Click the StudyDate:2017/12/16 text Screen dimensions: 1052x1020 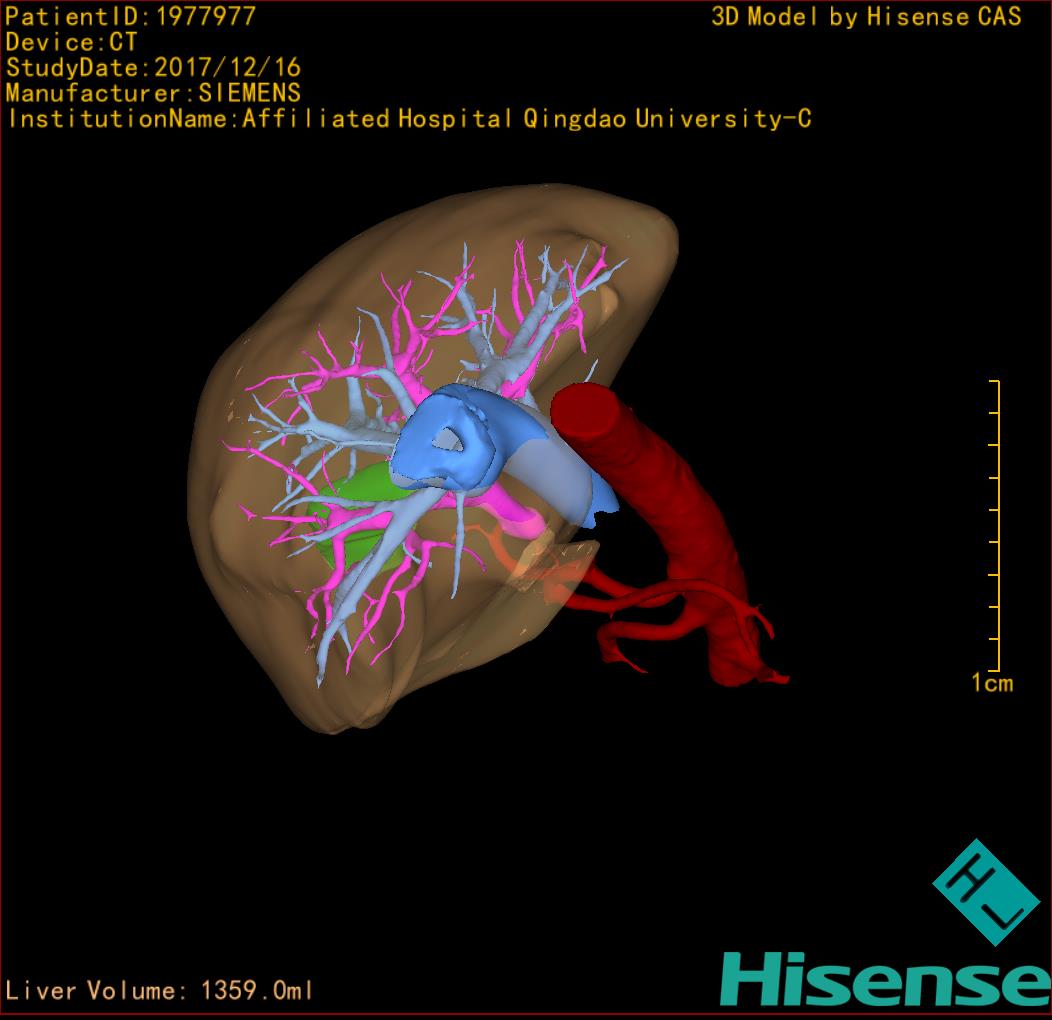153,67
